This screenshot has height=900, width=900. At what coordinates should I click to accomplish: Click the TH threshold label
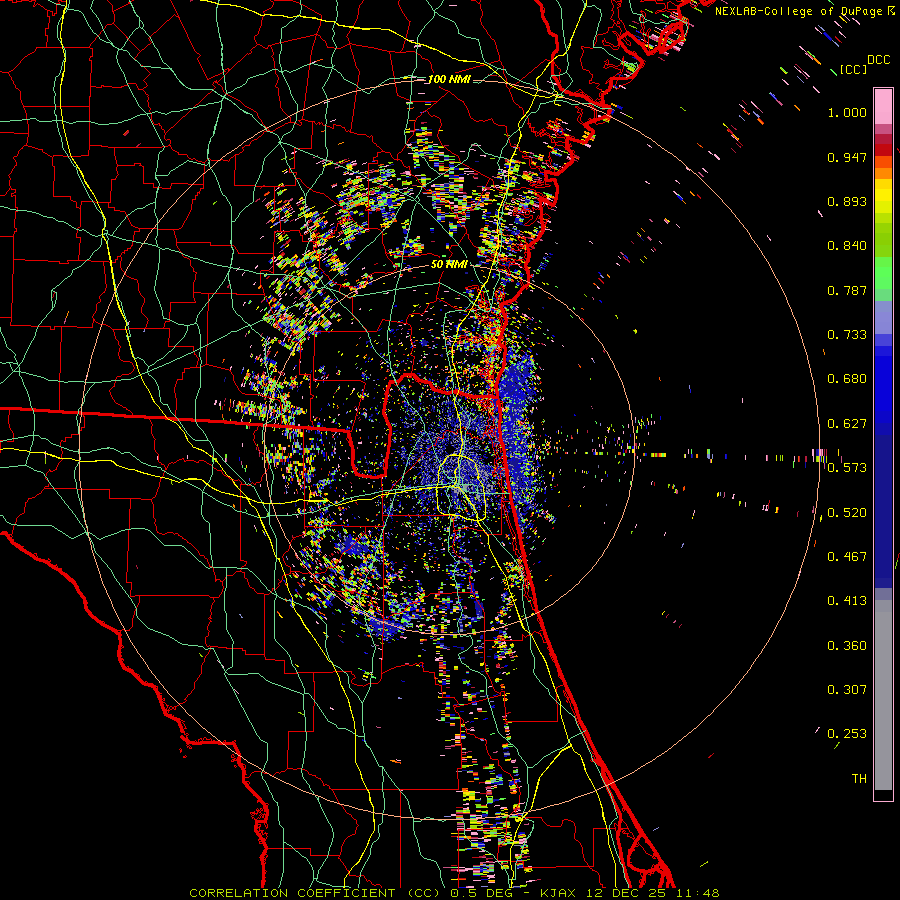click(x=859, y=779)
